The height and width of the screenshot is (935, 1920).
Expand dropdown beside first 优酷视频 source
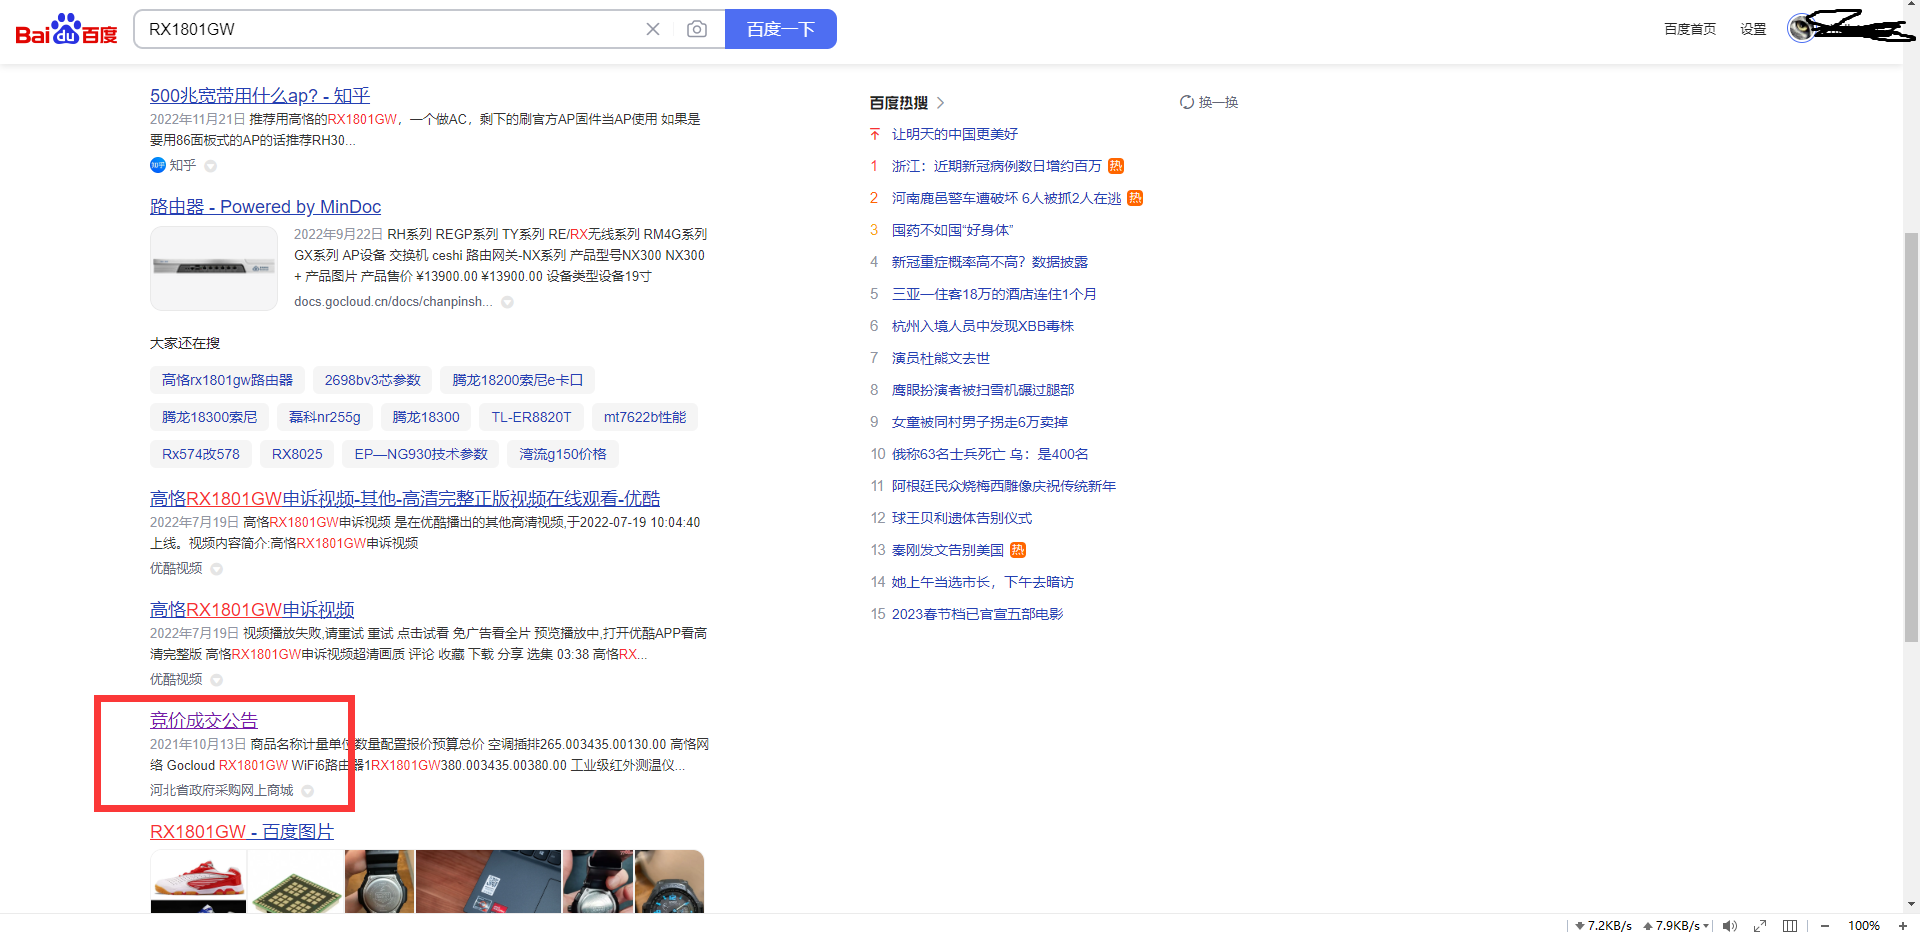pyautogui.click(x=216, y=569)
